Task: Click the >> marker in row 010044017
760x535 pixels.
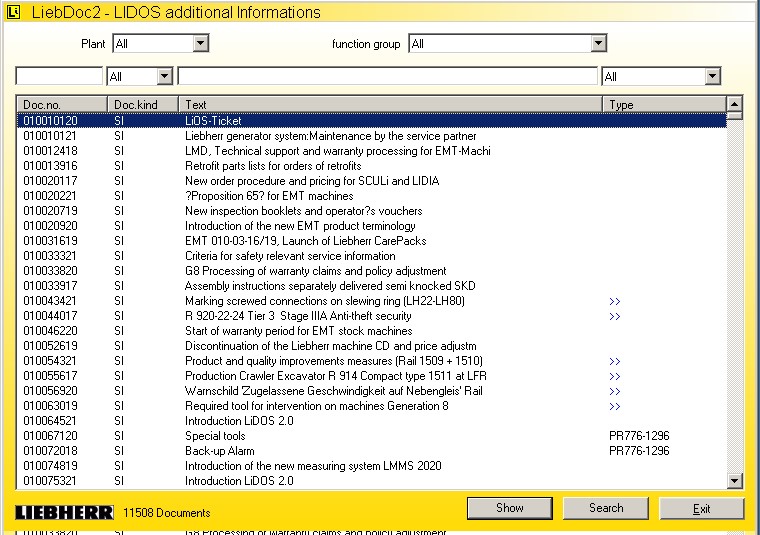Action: (x=615, y=316)
